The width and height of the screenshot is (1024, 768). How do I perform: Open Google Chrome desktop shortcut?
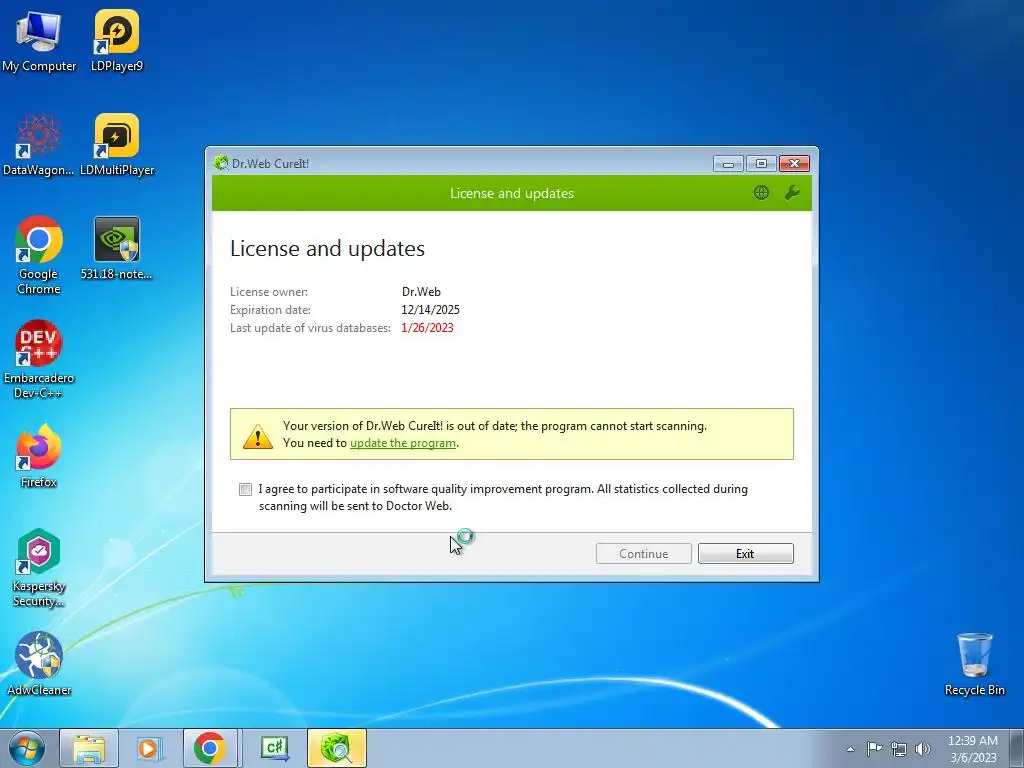click(39, 255)
